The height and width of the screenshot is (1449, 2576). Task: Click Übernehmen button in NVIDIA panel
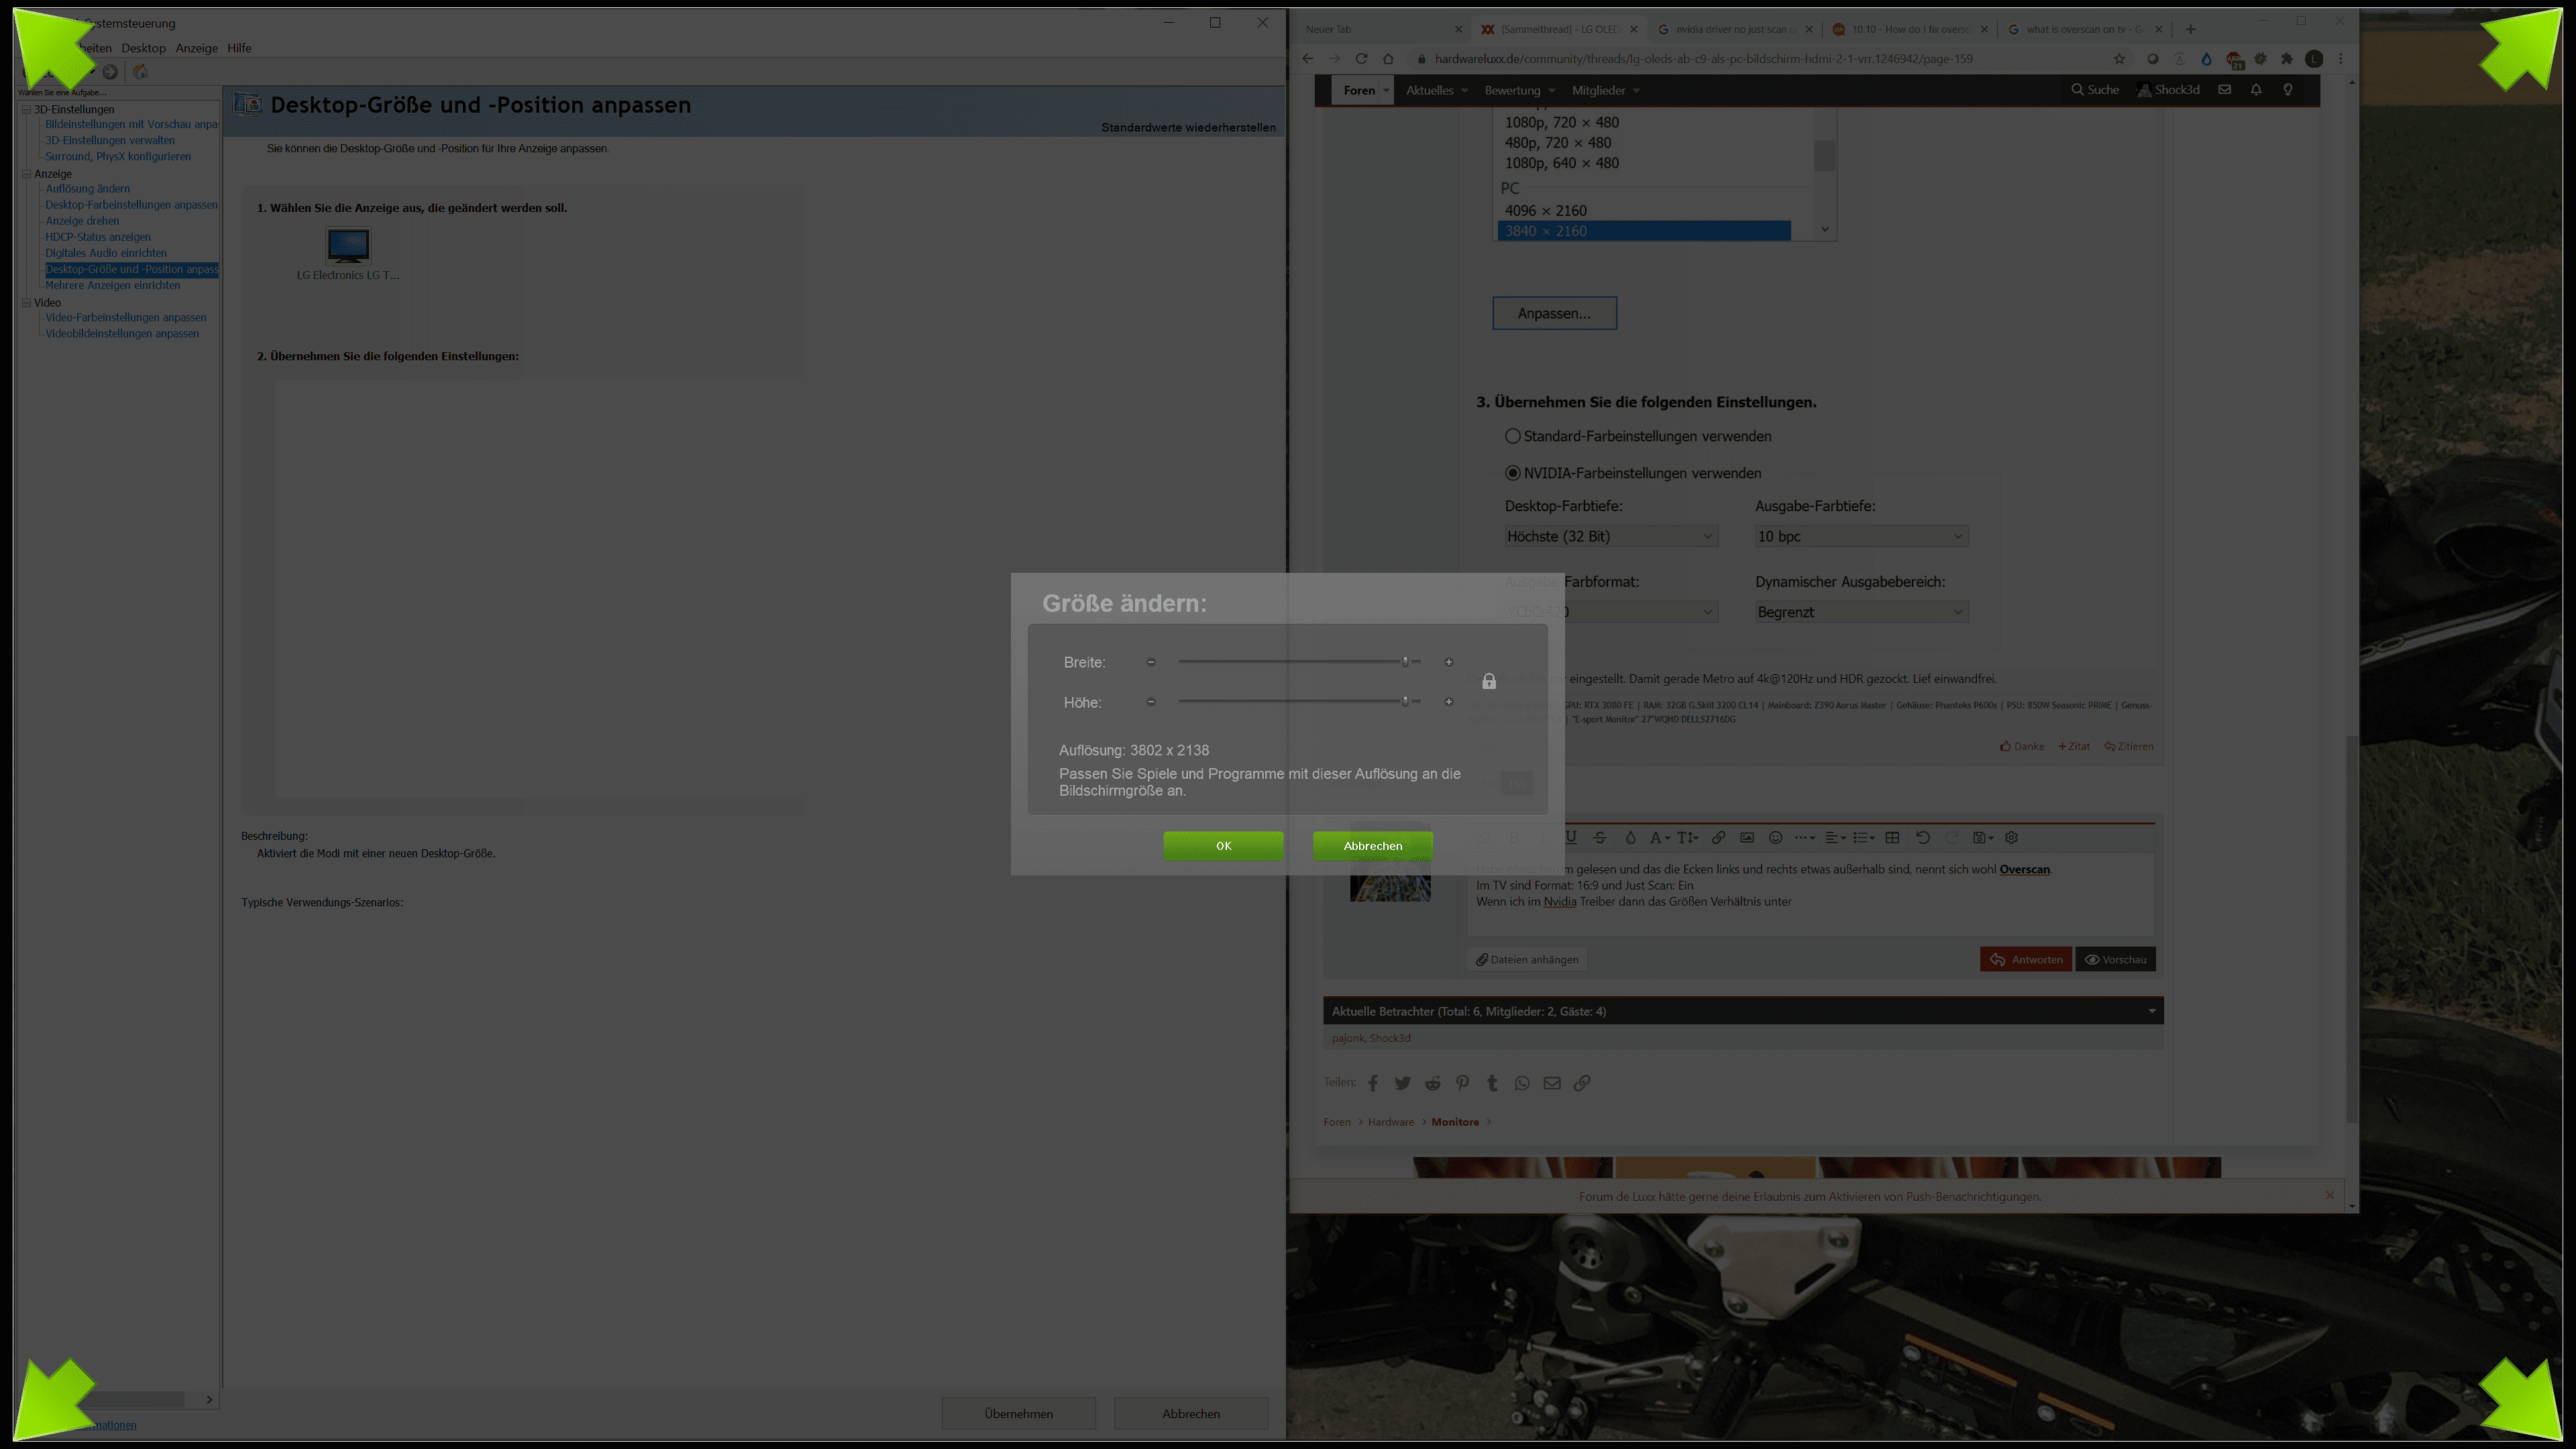pos(1018,1413)
